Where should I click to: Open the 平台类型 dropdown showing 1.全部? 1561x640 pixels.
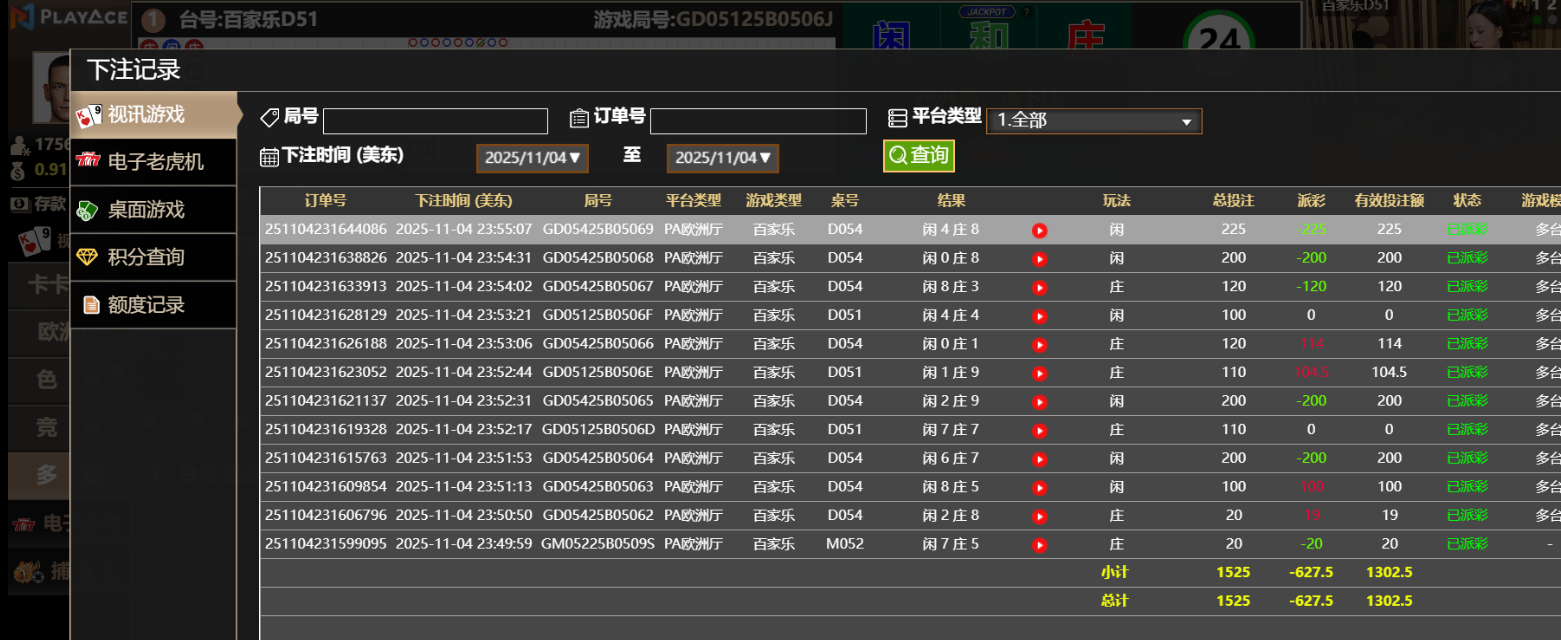coord(1093,121)
